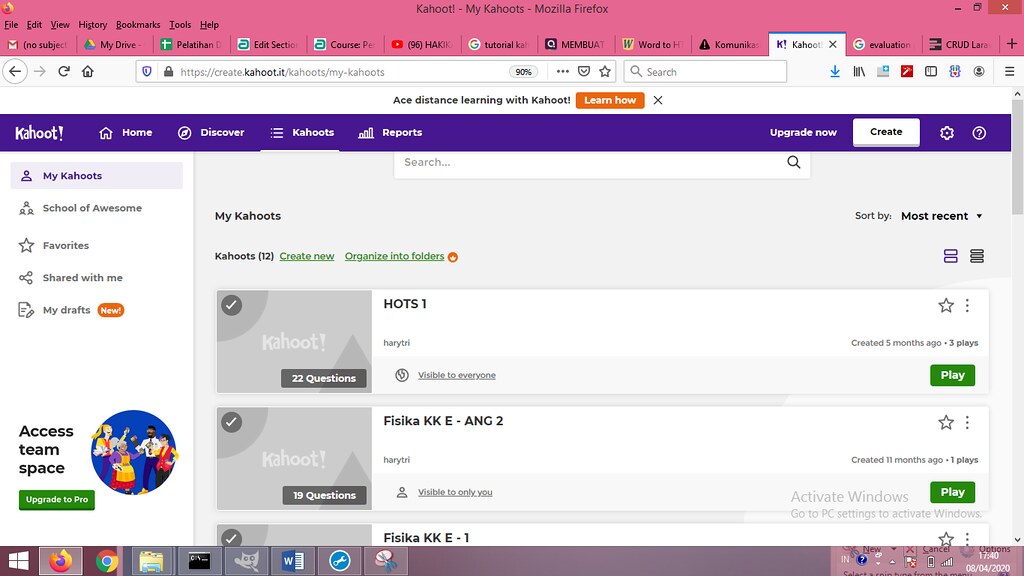The width and height of the screenshot is (1024, 576).
Task: Bookmark this page with the star icon
Action: click(x=605, y=72)
